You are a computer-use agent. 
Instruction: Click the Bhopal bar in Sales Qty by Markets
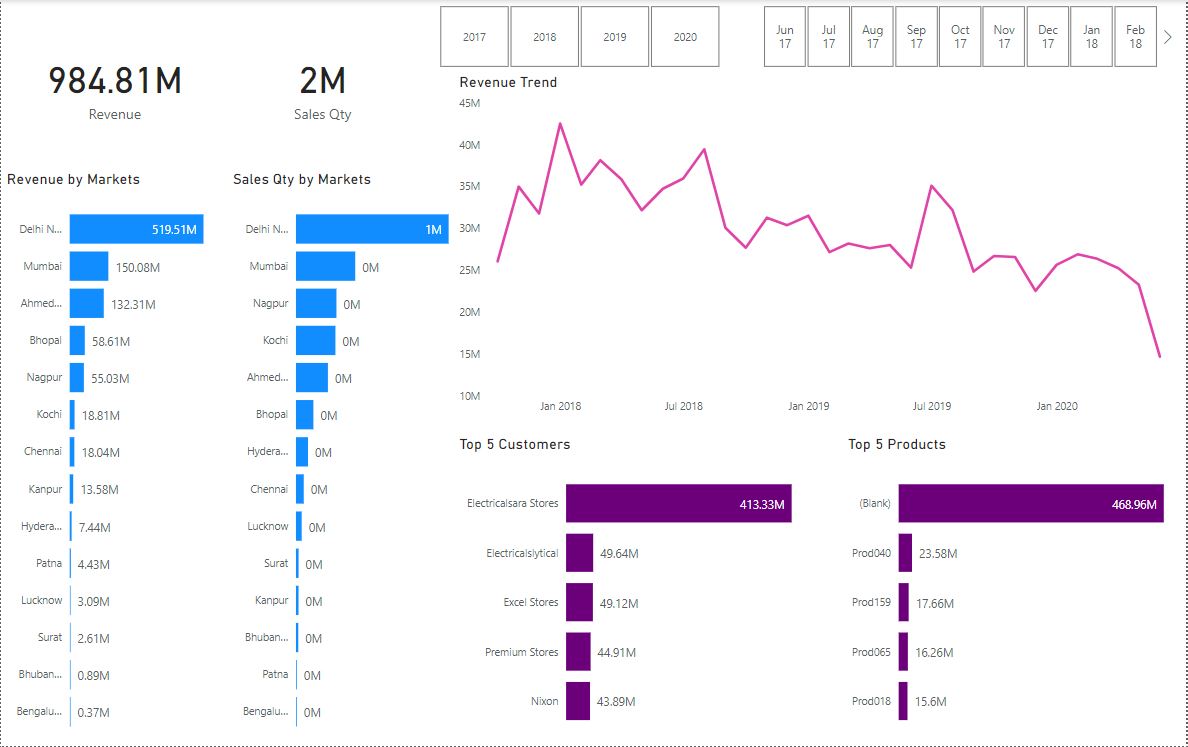305,414
